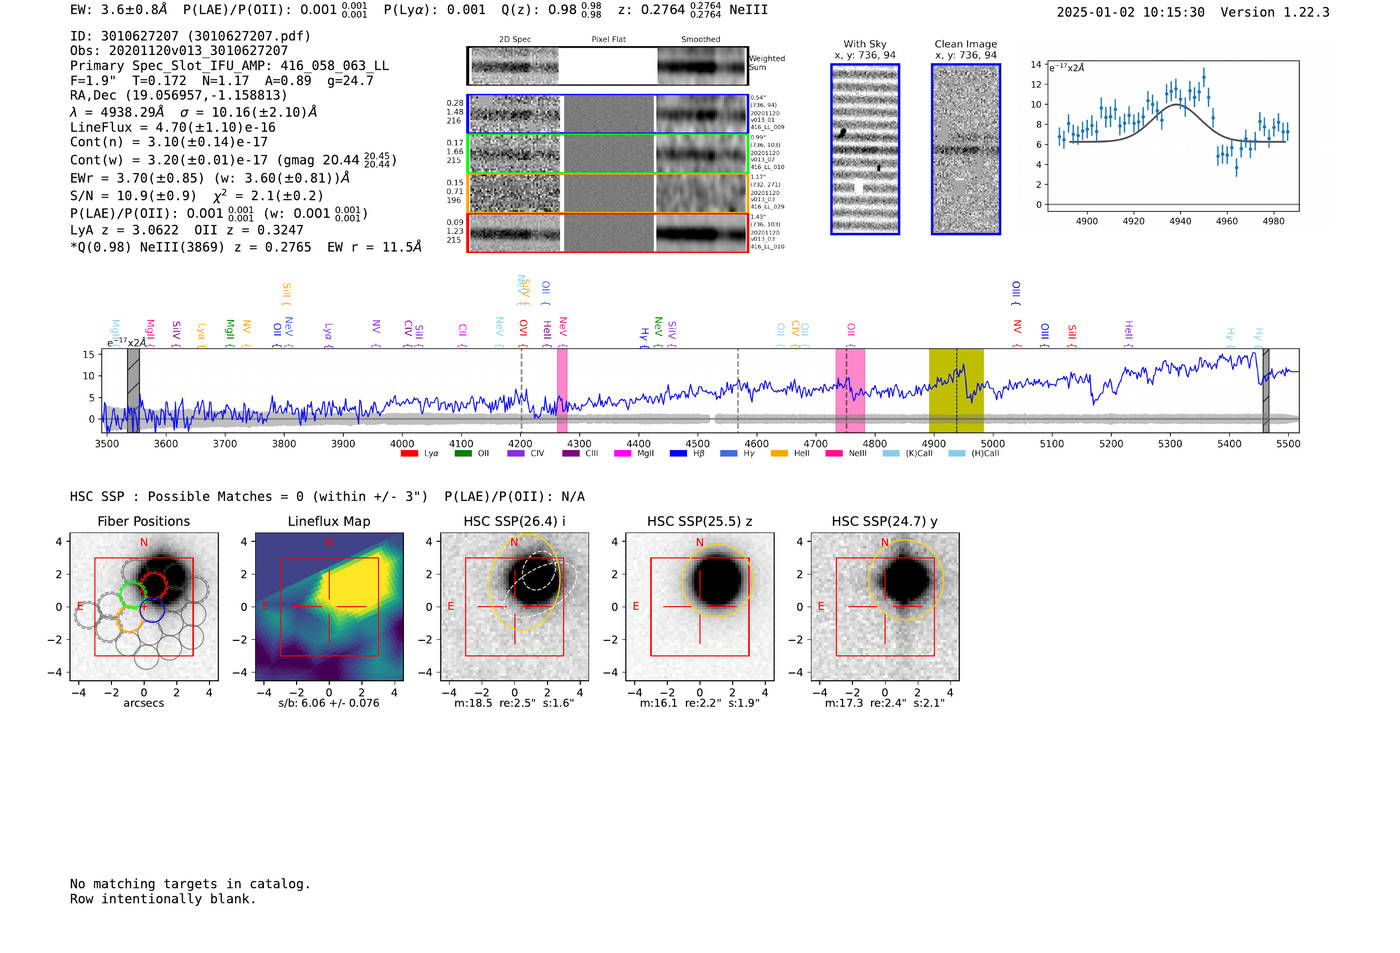The image size is (1400, 953).
Task: Click the Hβ blue legend swatch
Action: (x=678, y=454)
